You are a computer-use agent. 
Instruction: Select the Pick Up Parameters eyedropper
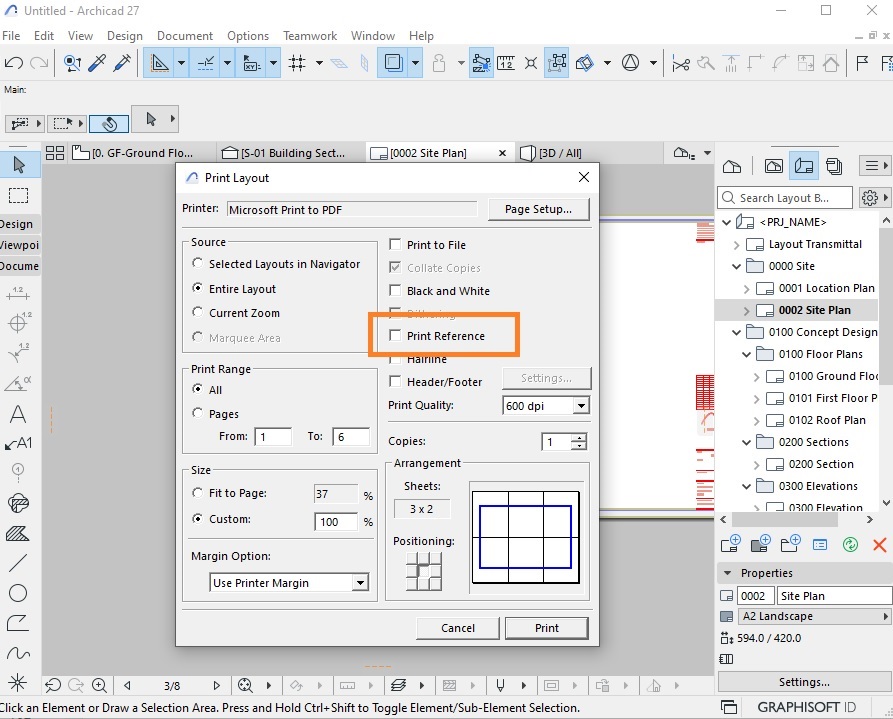coord(97,63)
